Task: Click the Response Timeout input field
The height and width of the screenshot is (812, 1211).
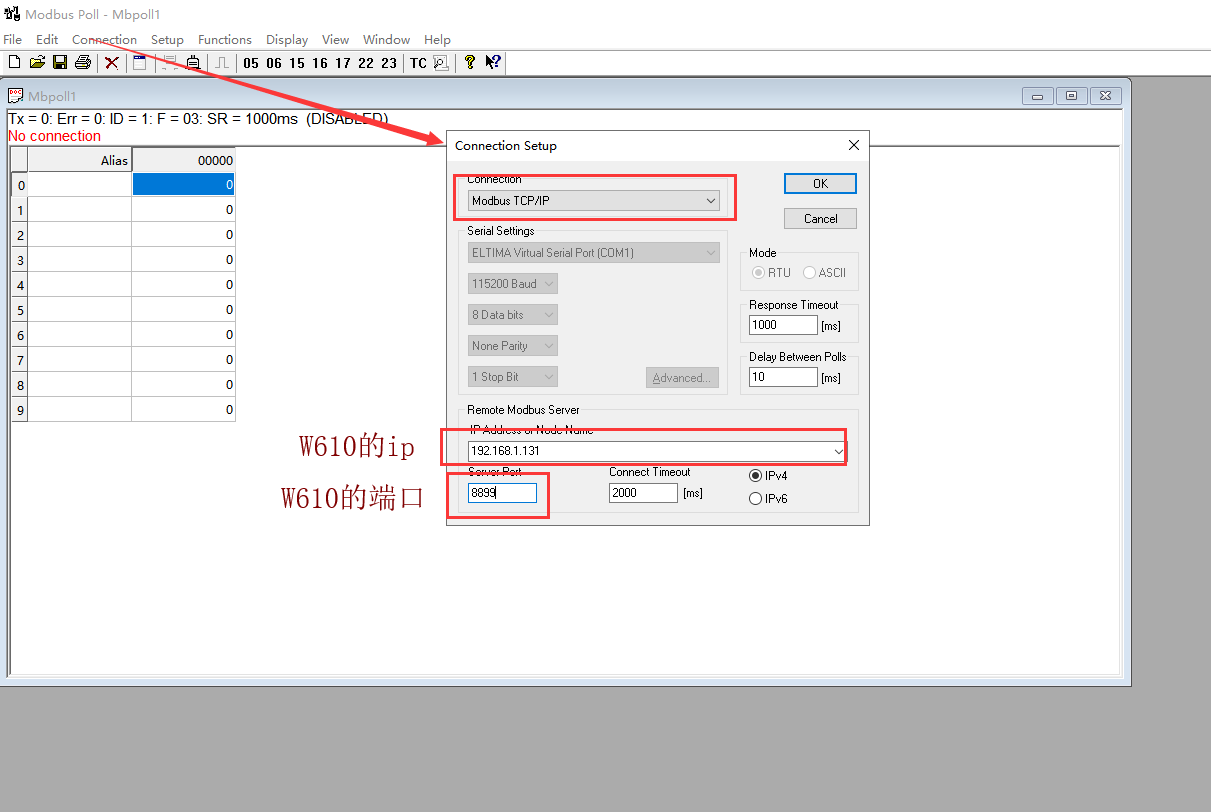Action: 783,325
